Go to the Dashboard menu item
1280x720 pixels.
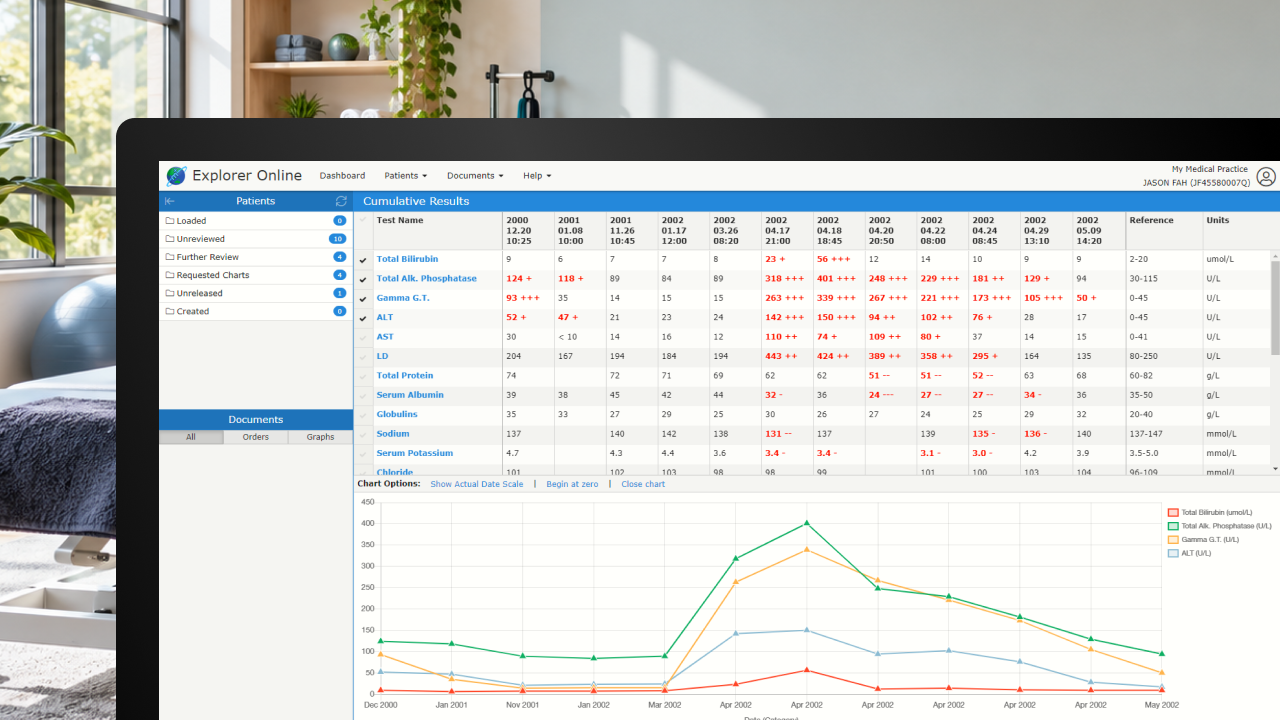342,176
